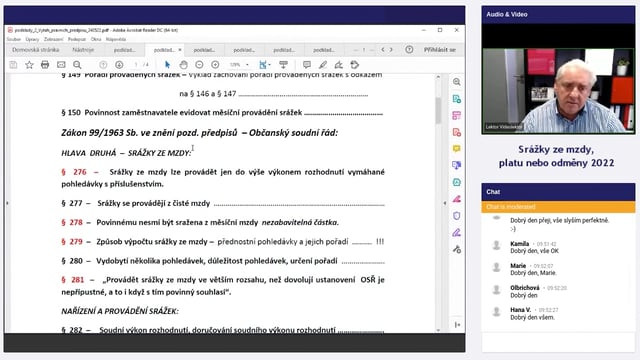Click the read mode scrolling icon
This screenshot has width=640, height=360.
tap(283, 65)
